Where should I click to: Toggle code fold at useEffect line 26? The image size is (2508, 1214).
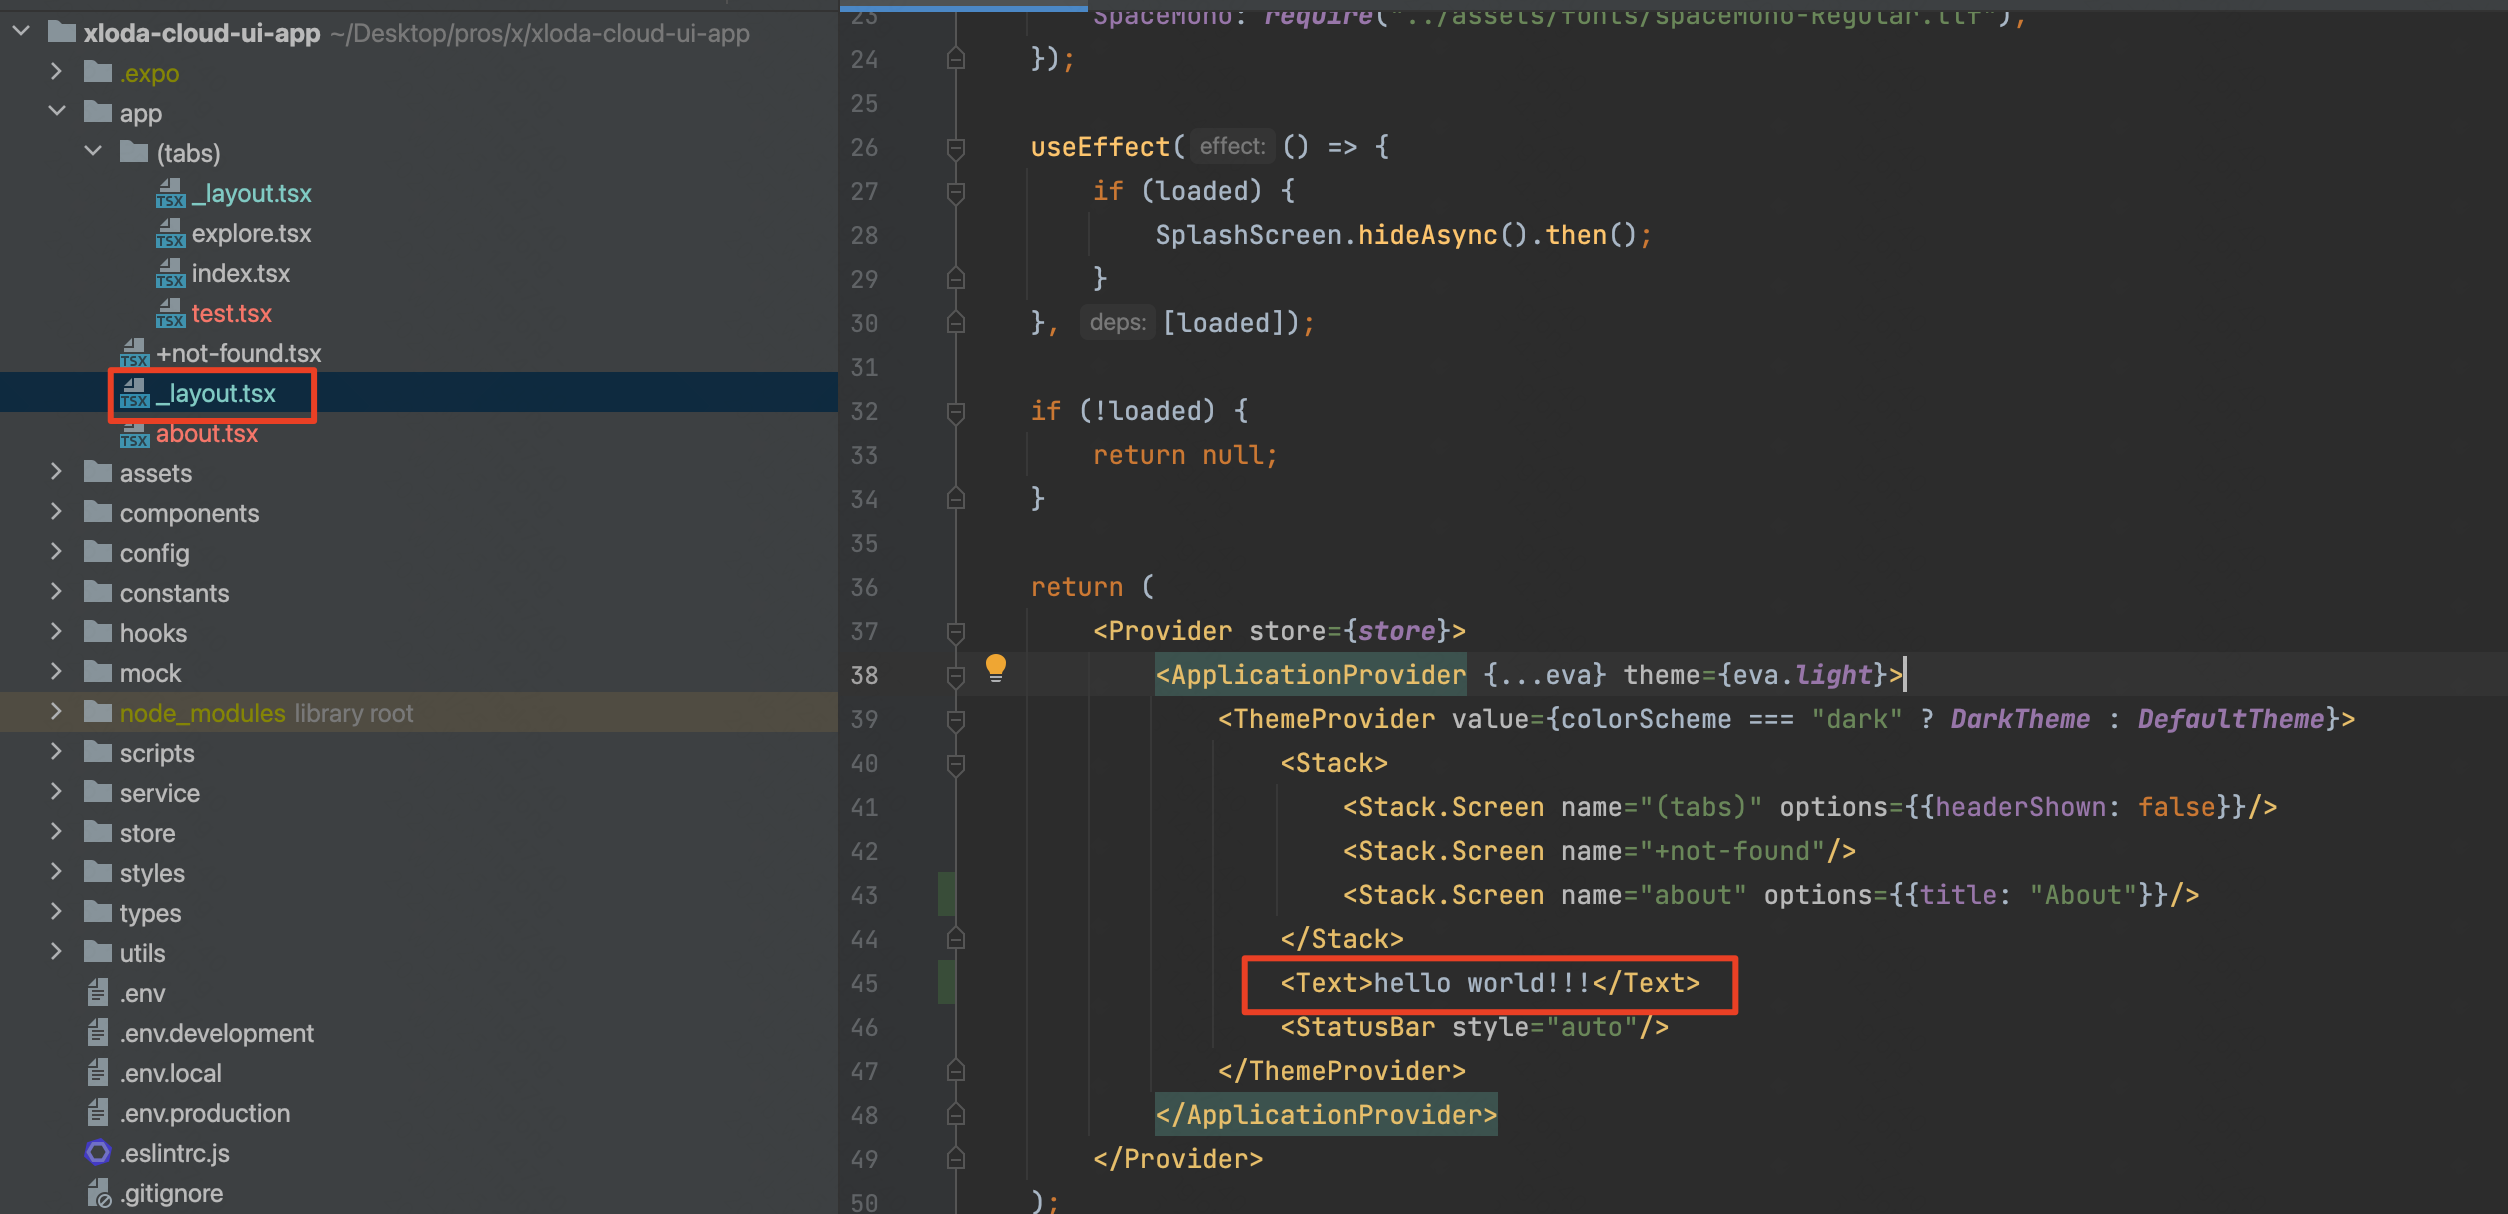(x=955, y=148)
